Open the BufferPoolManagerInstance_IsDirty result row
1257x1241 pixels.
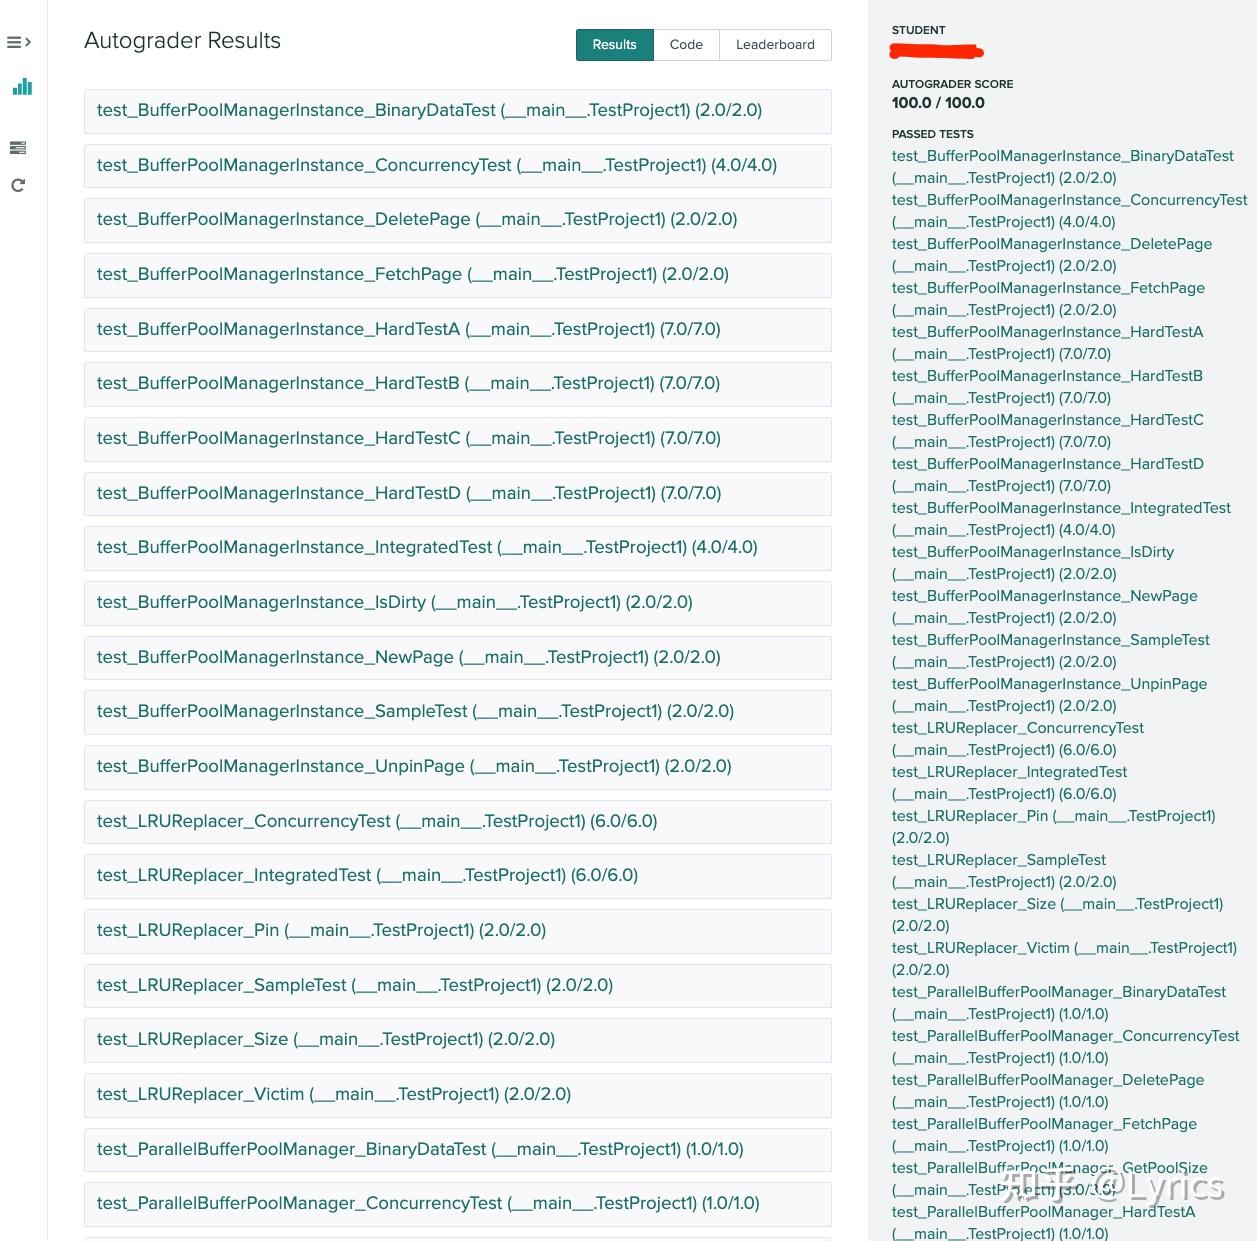[x=457, y=603]
